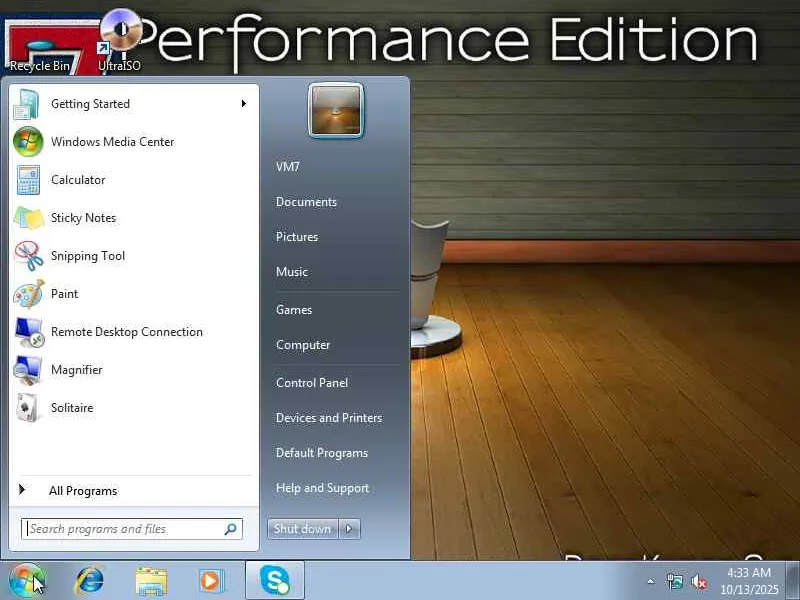Click the Calculator icon
The height and width of the screenshot is (600, 800).
[28, 180]
